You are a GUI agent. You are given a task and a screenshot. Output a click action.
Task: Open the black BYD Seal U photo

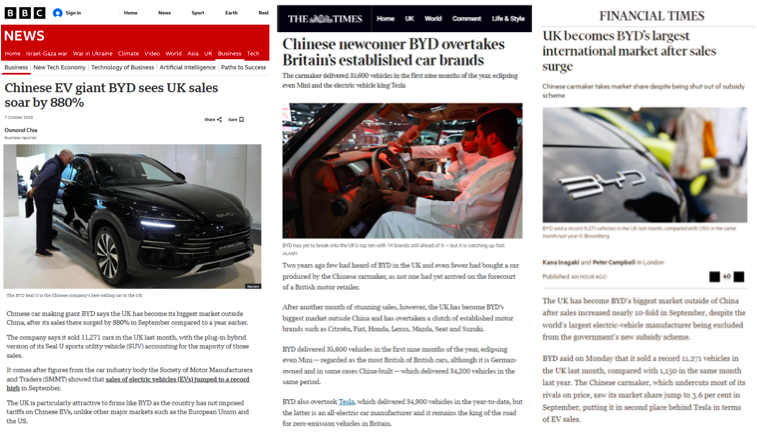[132, 216]
